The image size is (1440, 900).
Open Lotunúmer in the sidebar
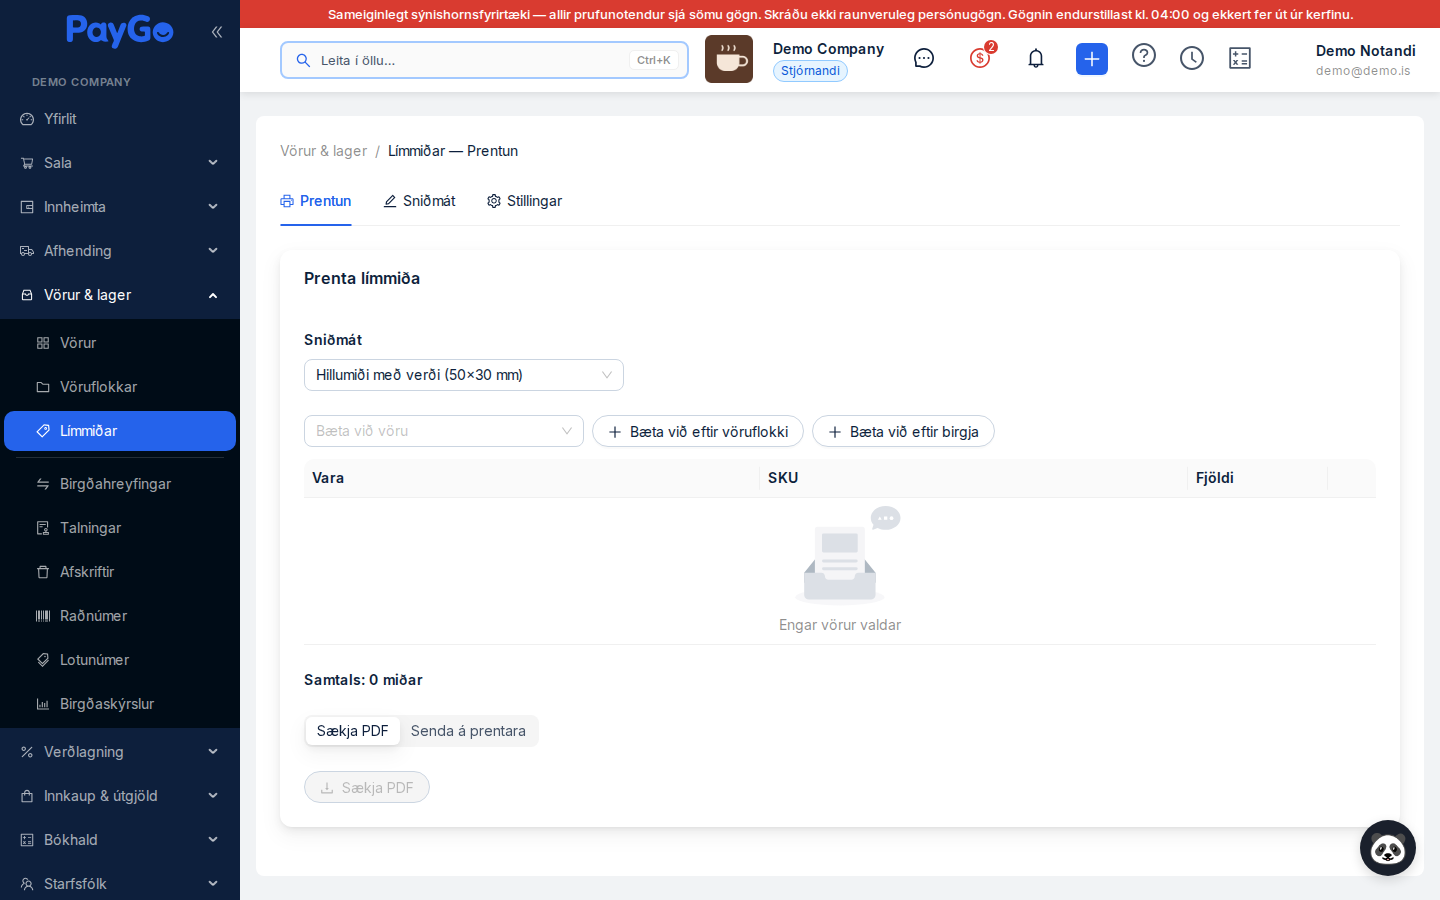[x=120, y=660]
